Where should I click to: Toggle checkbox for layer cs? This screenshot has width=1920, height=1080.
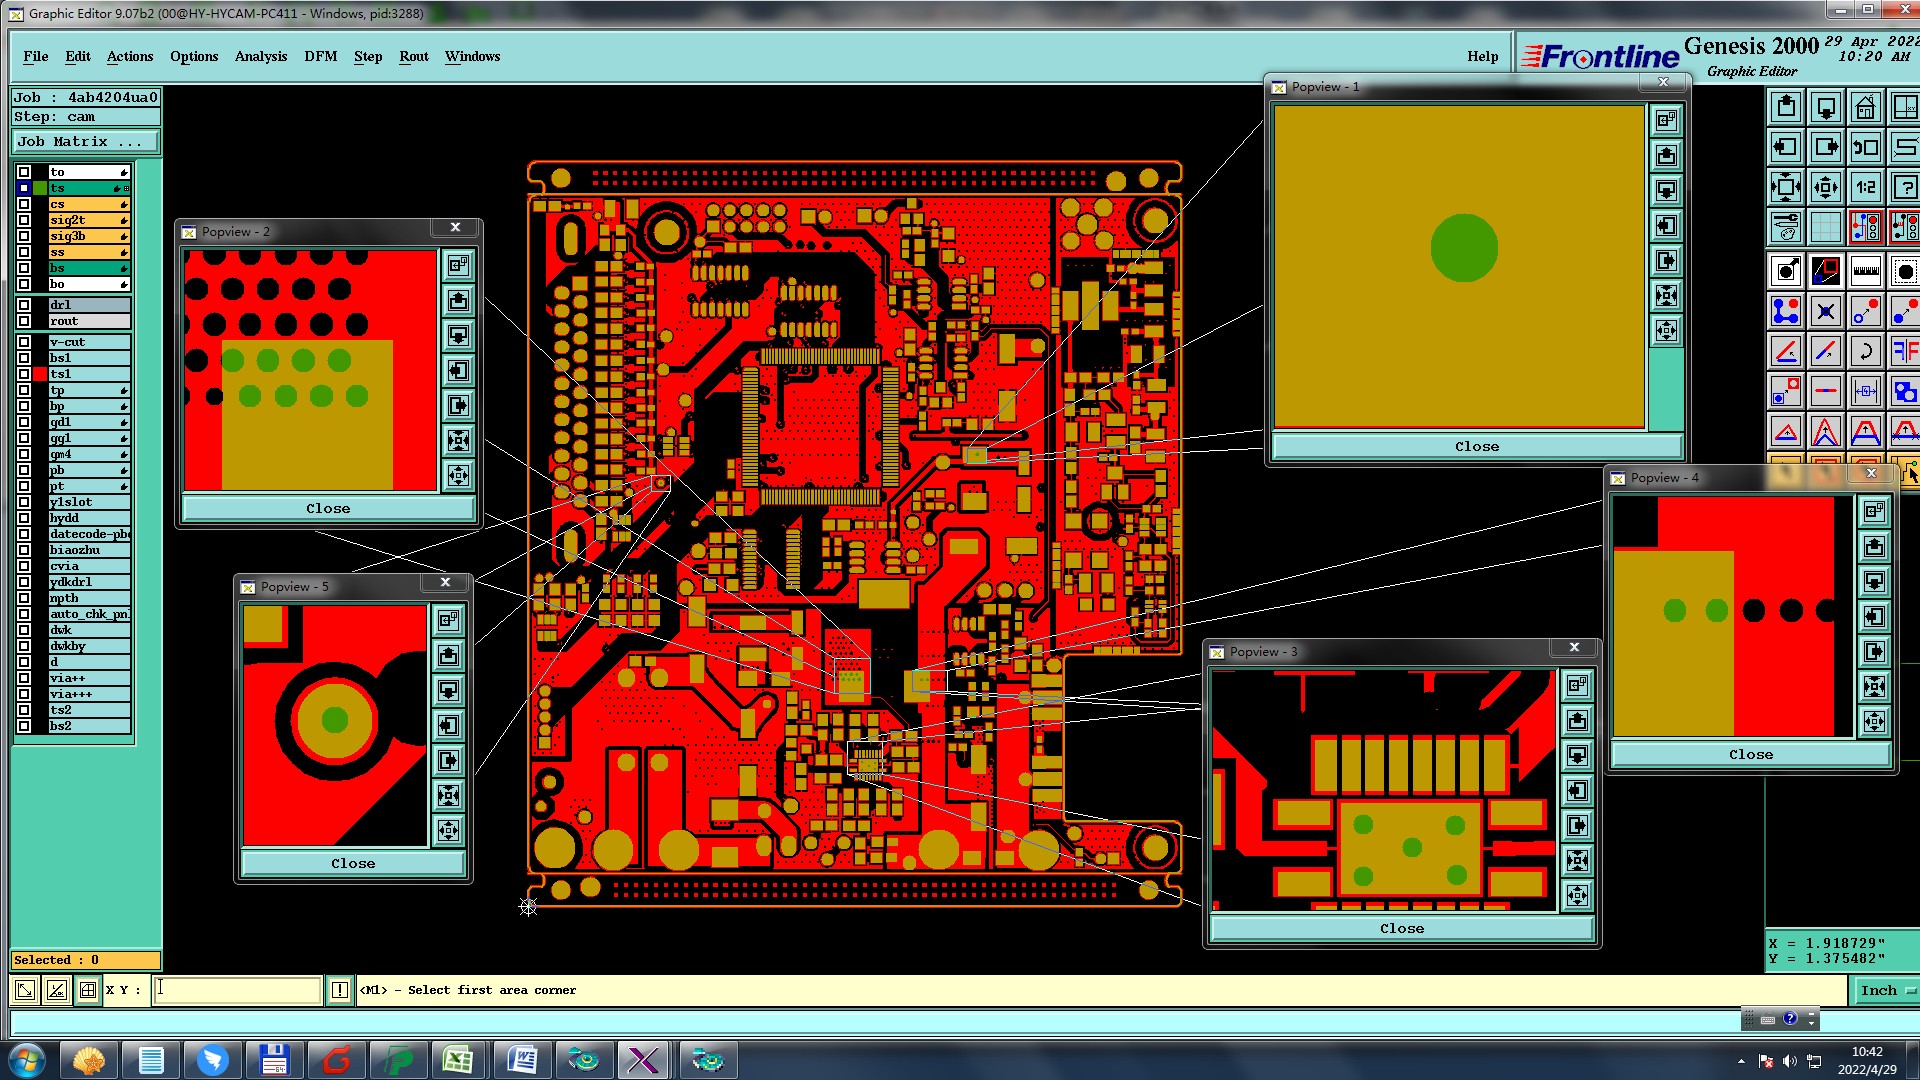pos(24,204)
